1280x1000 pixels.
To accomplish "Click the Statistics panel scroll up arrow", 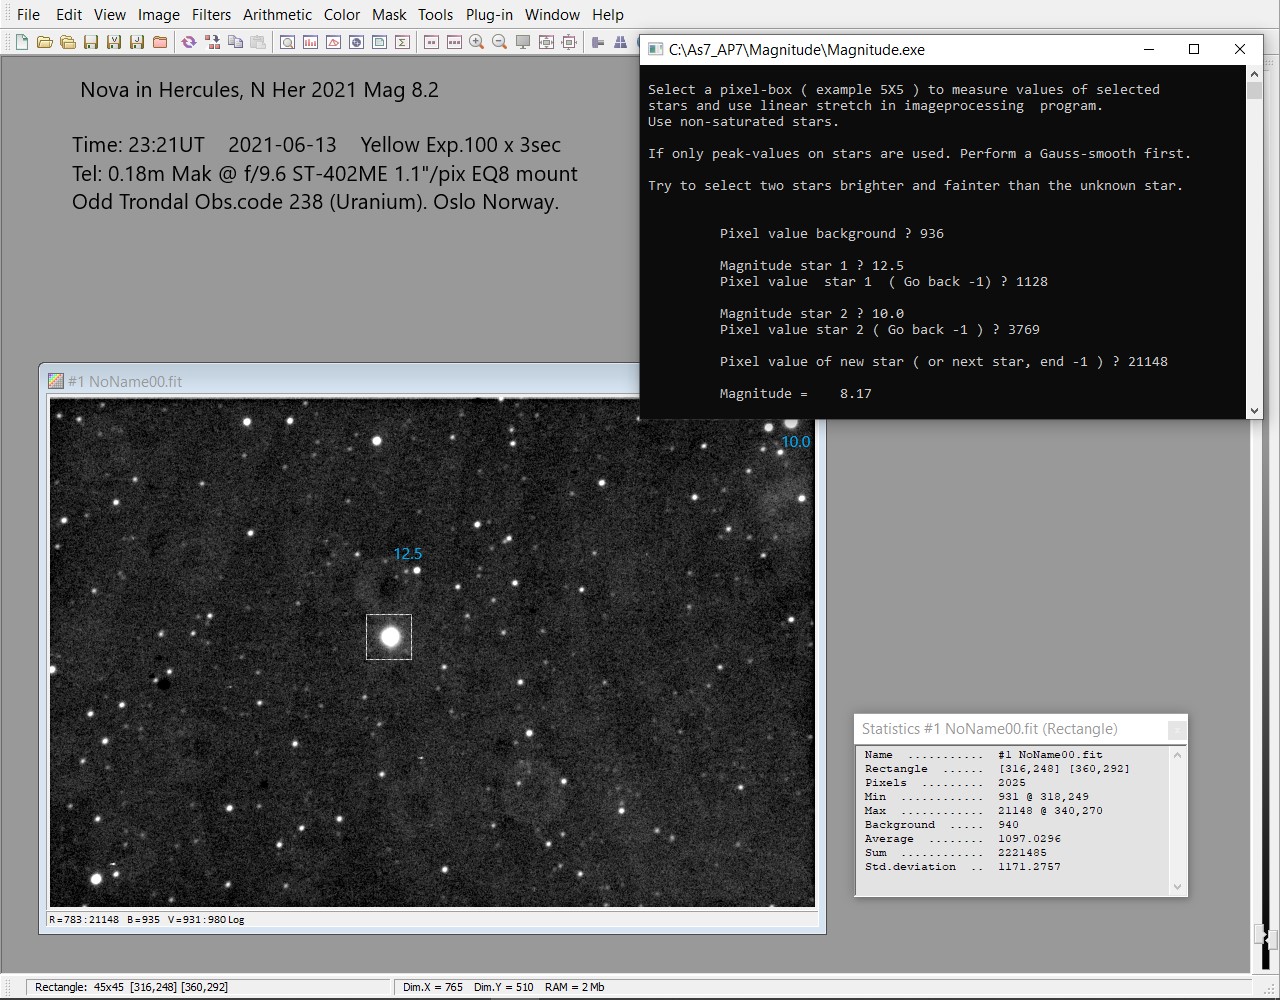I will [1177, 755].
